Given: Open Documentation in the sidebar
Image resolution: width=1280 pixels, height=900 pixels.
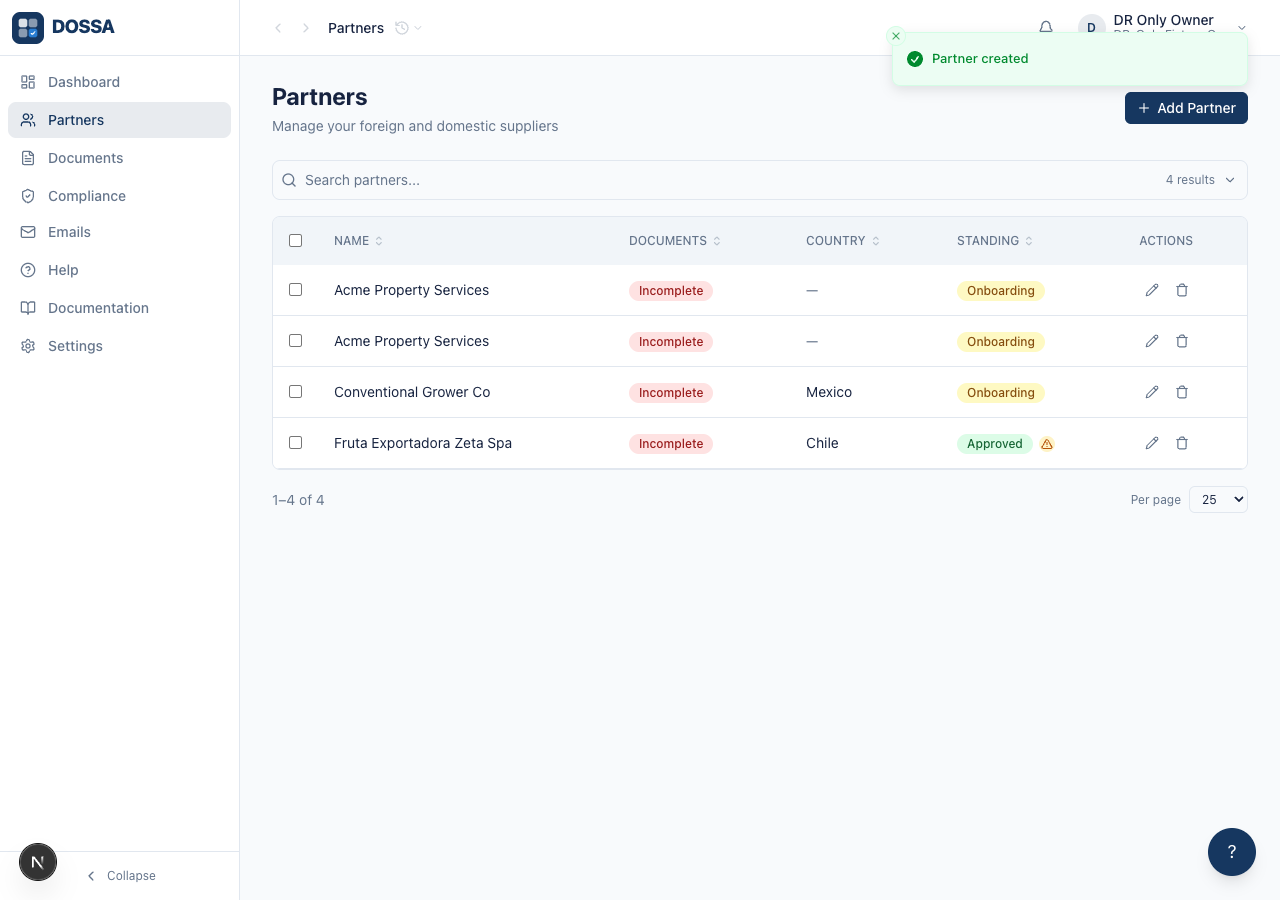Looking at the screenshot, I should [119, 308].
